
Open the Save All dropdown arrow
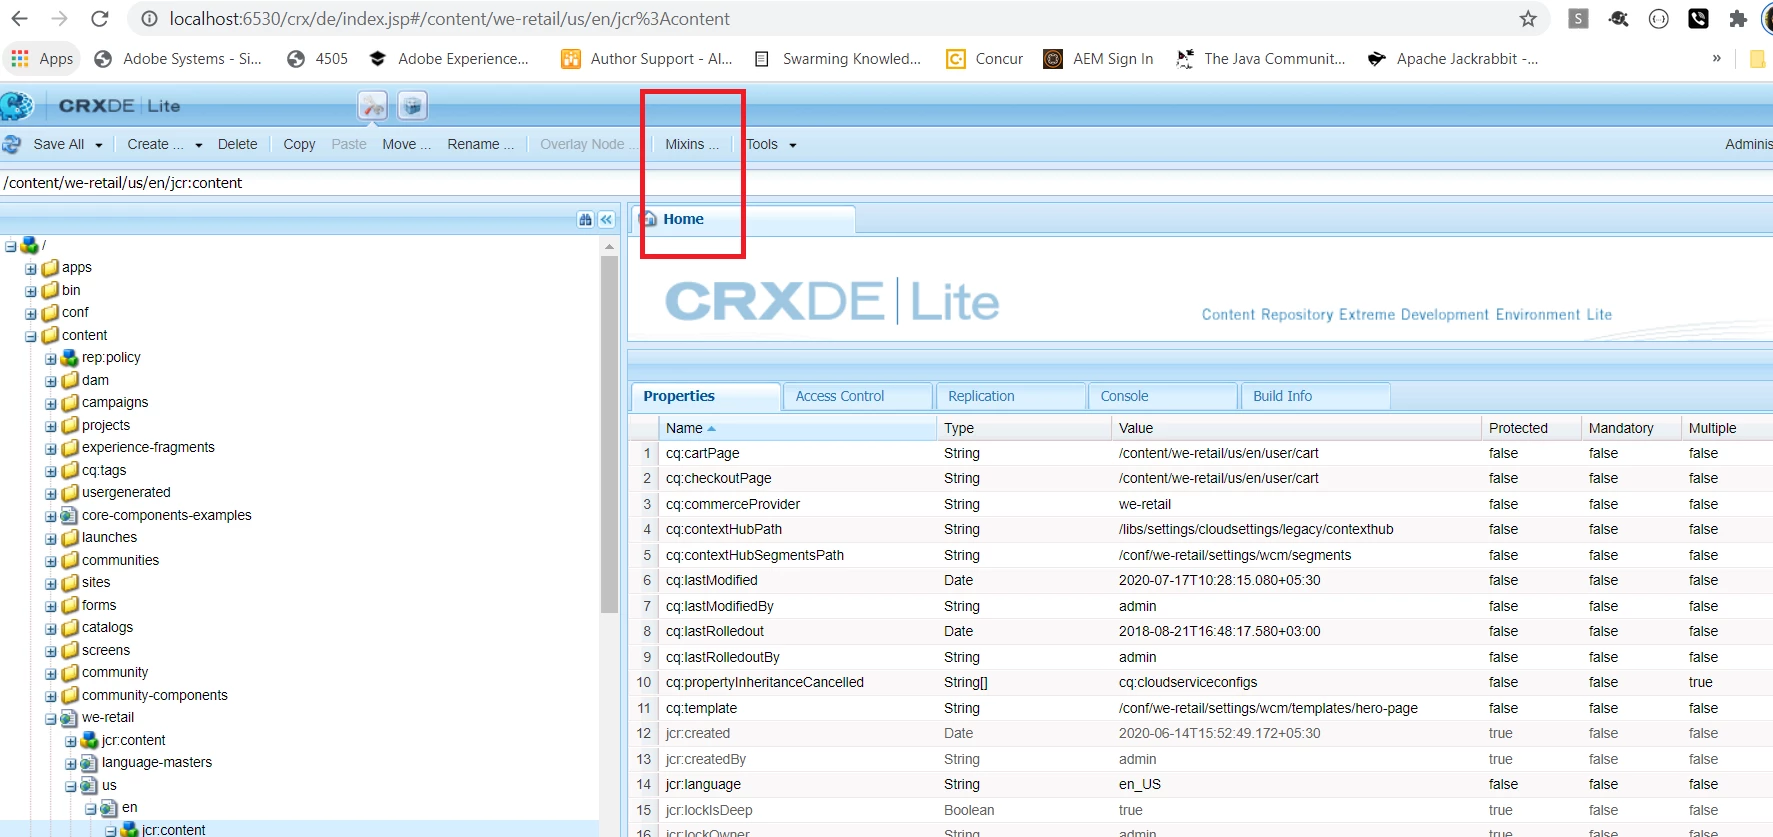pos(99,145)
